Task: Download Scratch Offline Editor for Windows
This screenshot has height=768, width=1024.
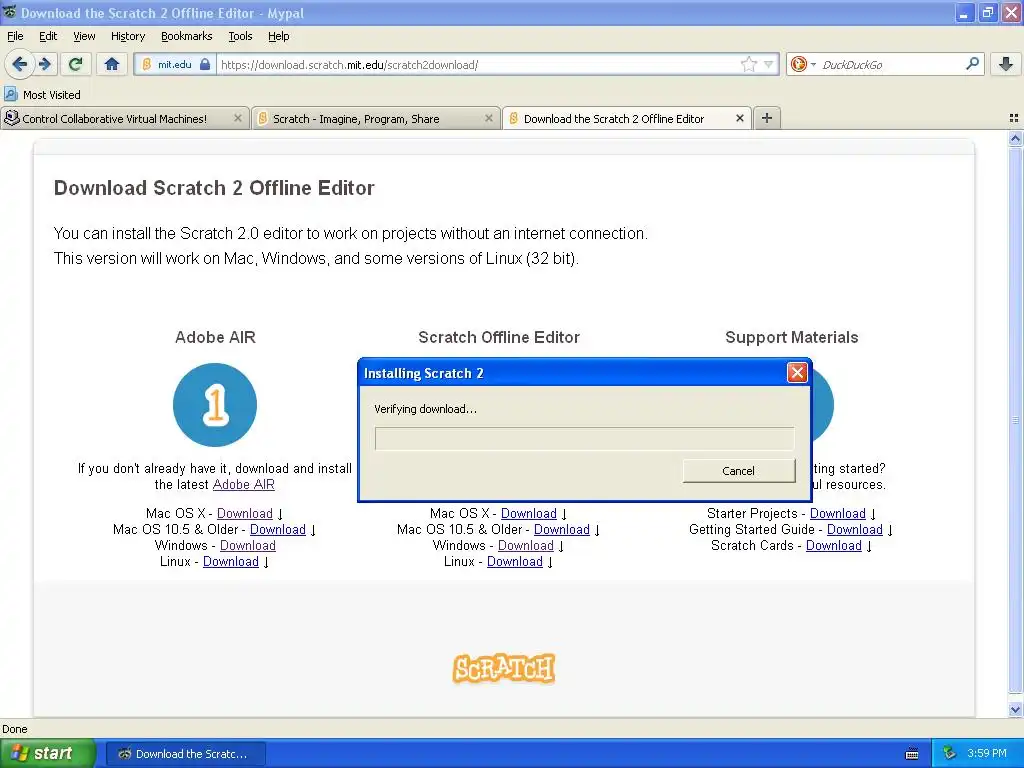Action: tap(526, 545)
